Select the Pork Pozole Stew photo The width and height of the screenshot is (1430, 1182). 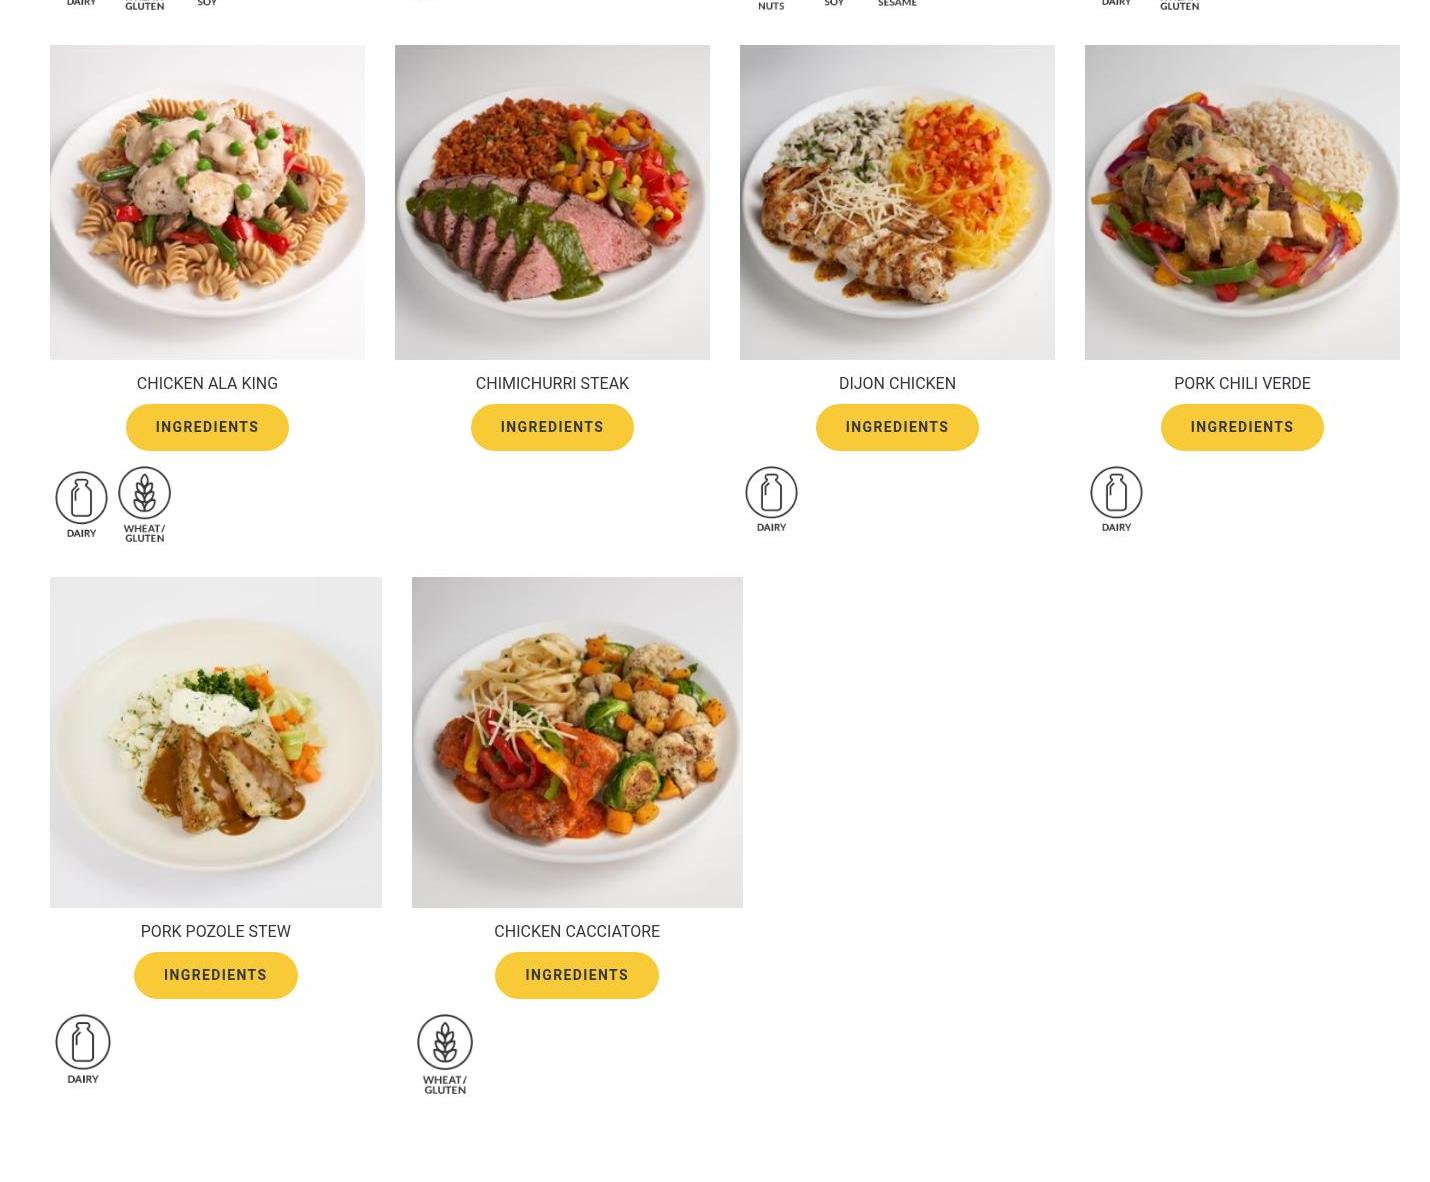[216, 742]
